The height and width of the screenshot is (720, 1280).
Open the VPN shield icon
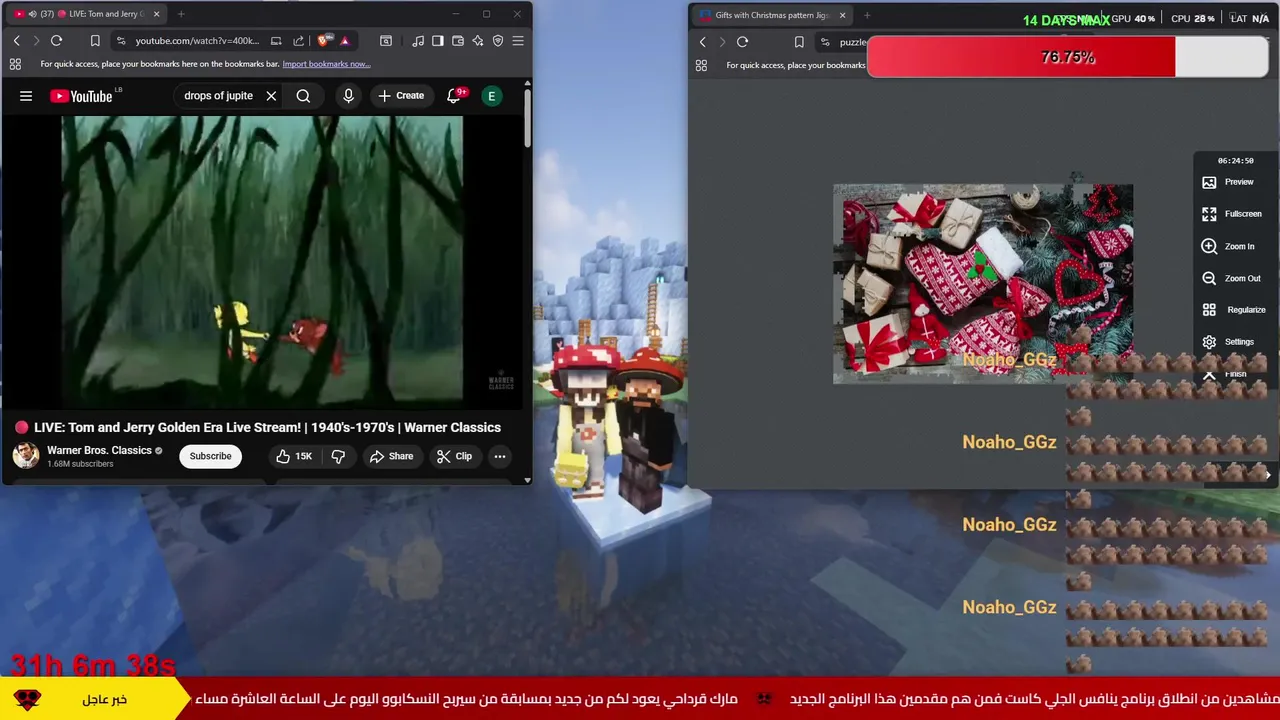pyautogui.click(x=498, y=41)
